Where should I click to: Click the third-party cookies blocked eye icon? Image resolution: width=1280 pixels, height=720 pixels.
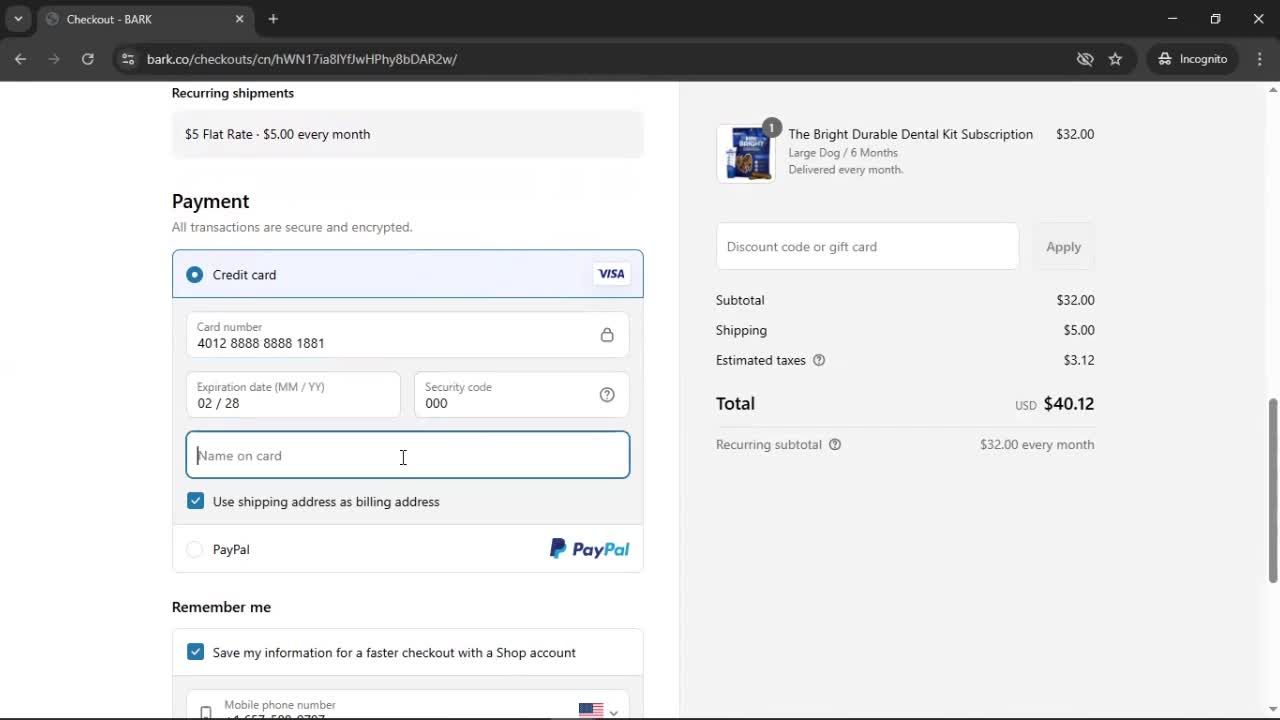pyautogui.click(x=1085, y=59)
